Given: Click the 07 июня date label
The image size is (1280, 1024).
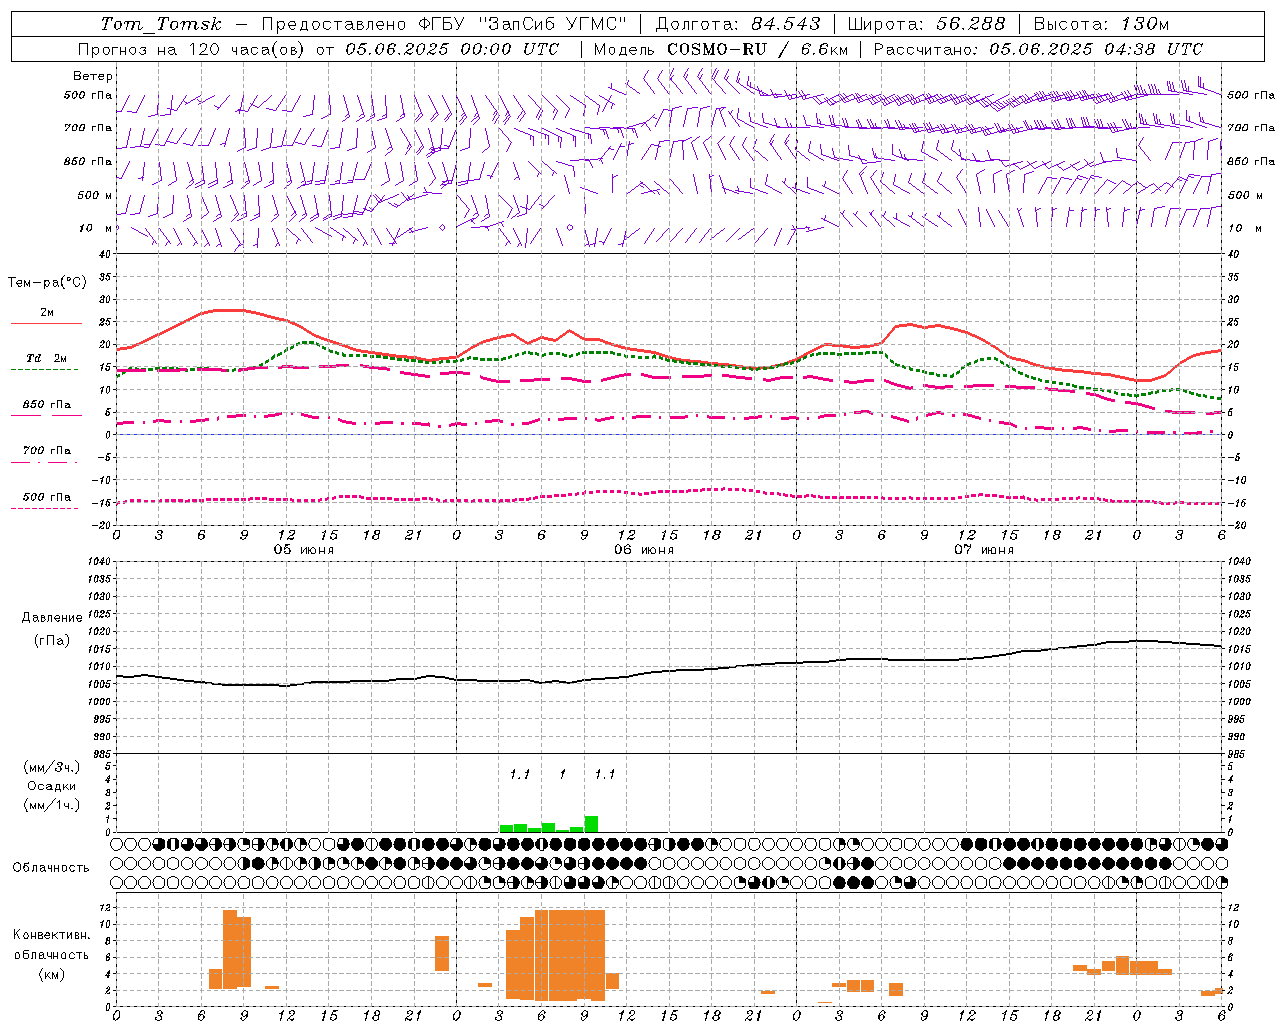Looking at the screenshot, I should pos(983,550).
